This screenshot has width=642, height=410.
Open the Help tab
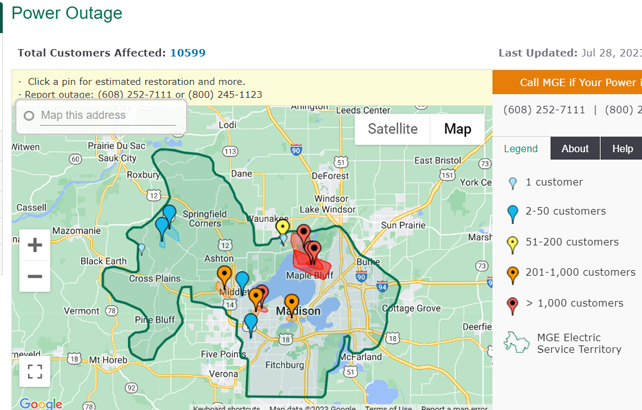coord(622,149)
